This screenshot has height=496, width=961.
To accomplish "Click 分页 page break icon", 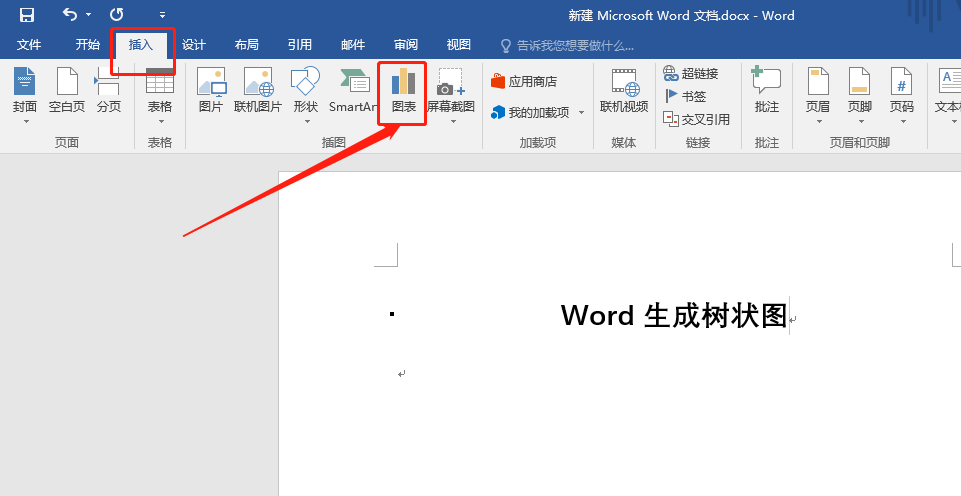I will click(x=108, y=91).
